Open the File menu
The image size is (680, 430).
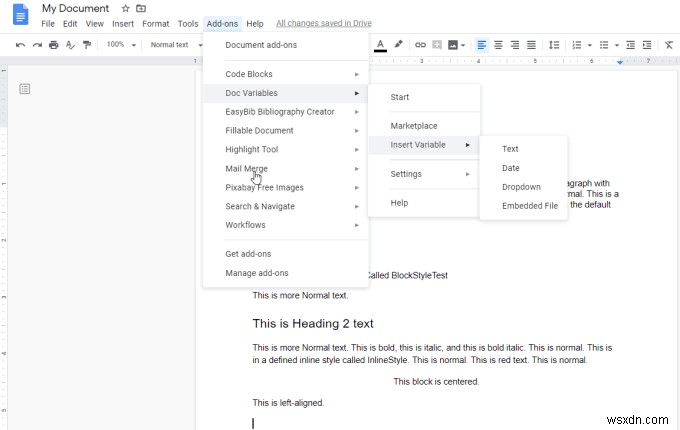click(x=48, y=23)
